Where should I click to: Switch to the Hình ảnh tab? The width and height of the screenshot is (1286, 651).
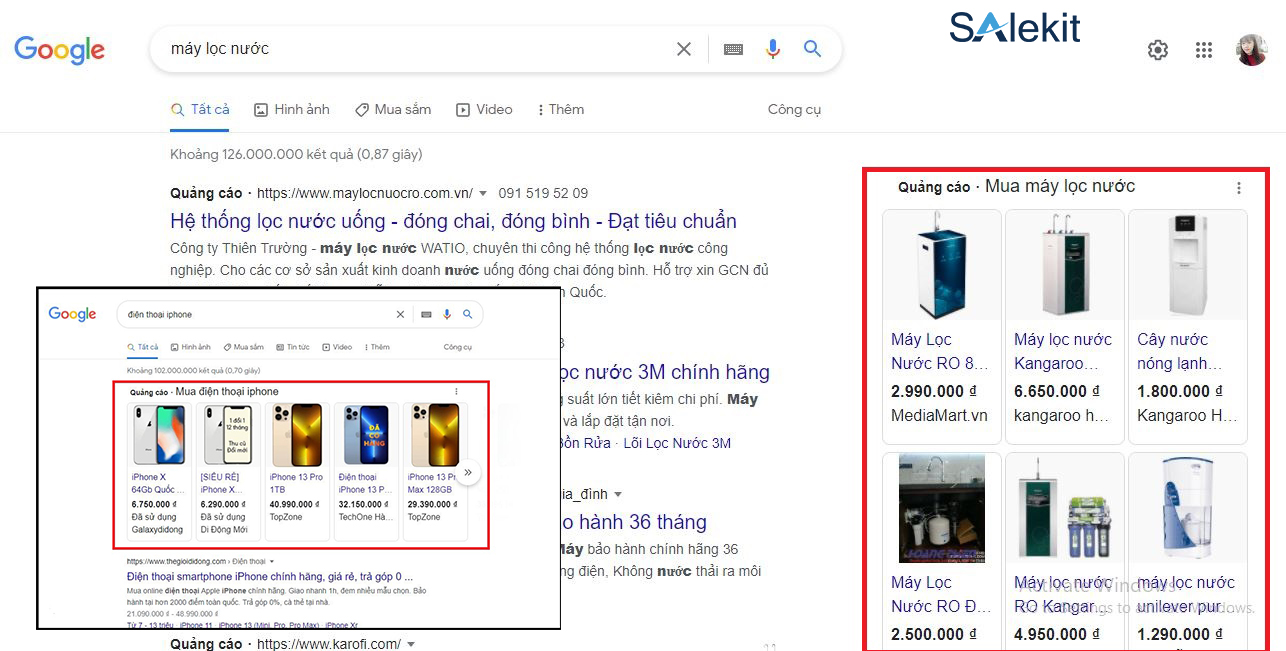(x=291, y=109)
